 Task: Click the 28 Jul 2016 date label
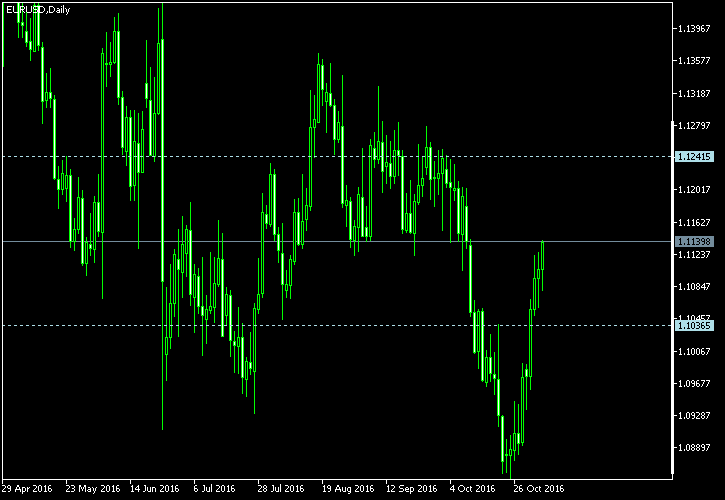[281, 488]
